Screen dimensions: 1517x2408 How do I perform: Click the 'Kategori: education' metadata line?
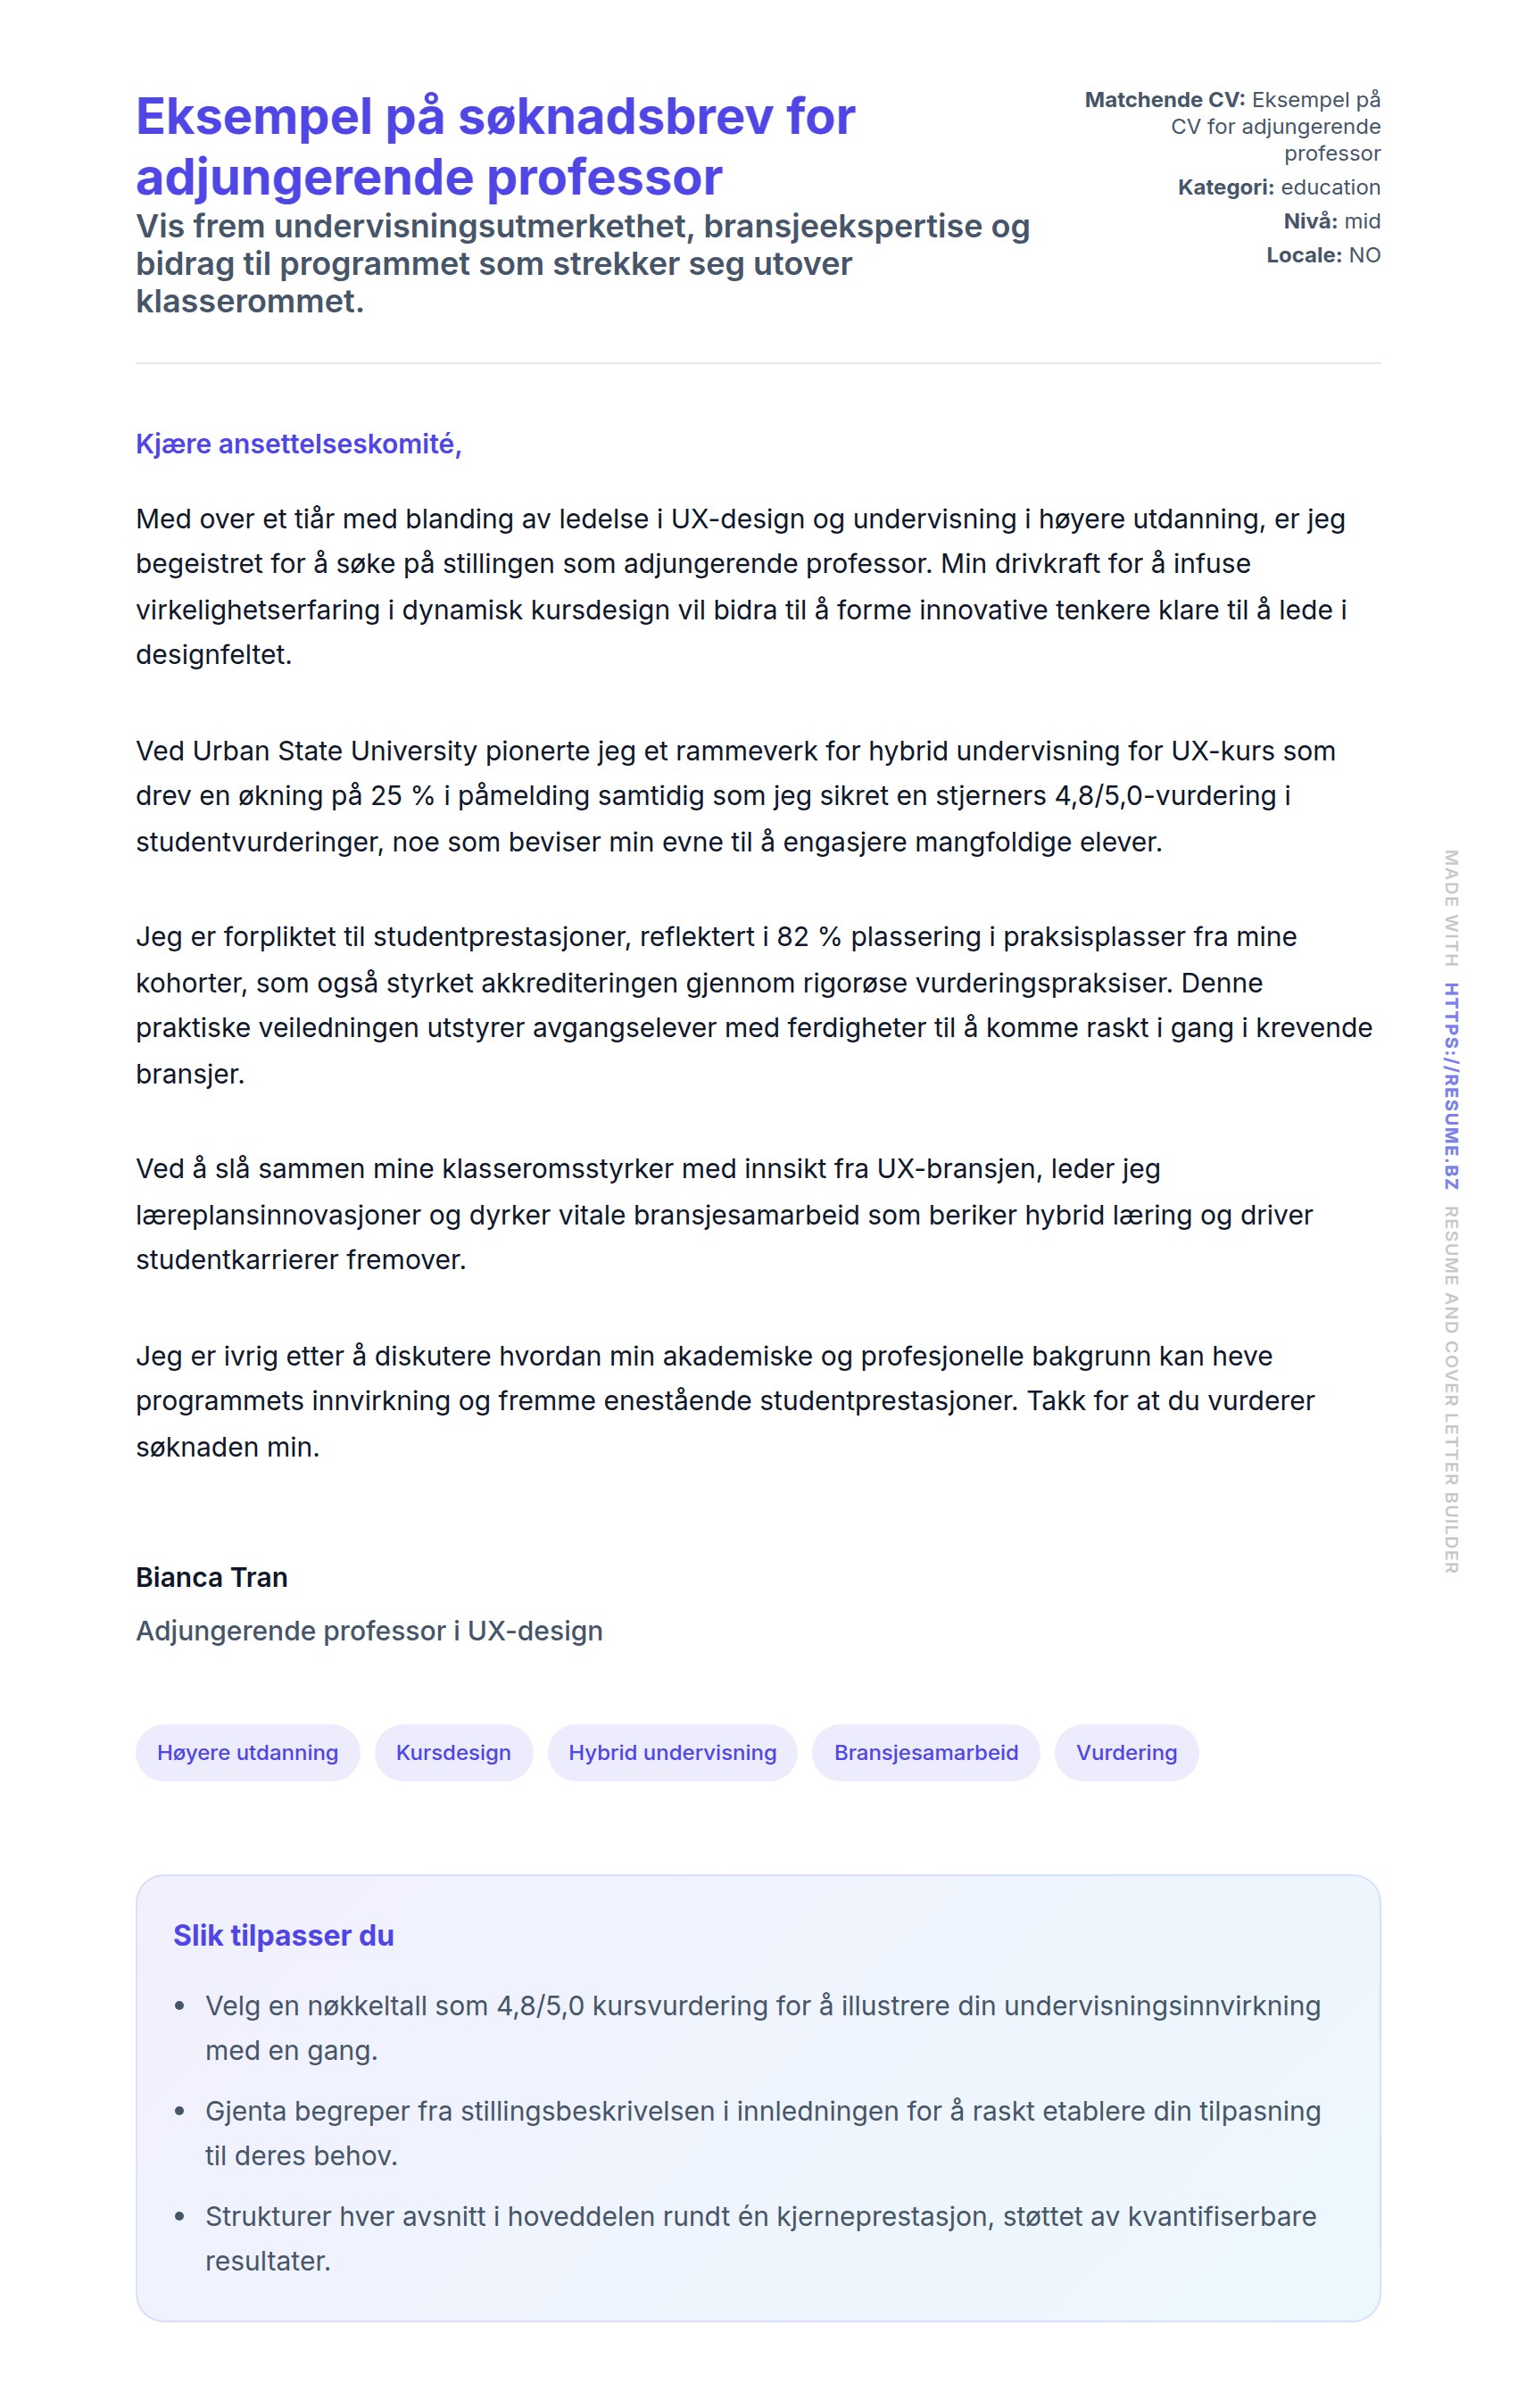1278,187
